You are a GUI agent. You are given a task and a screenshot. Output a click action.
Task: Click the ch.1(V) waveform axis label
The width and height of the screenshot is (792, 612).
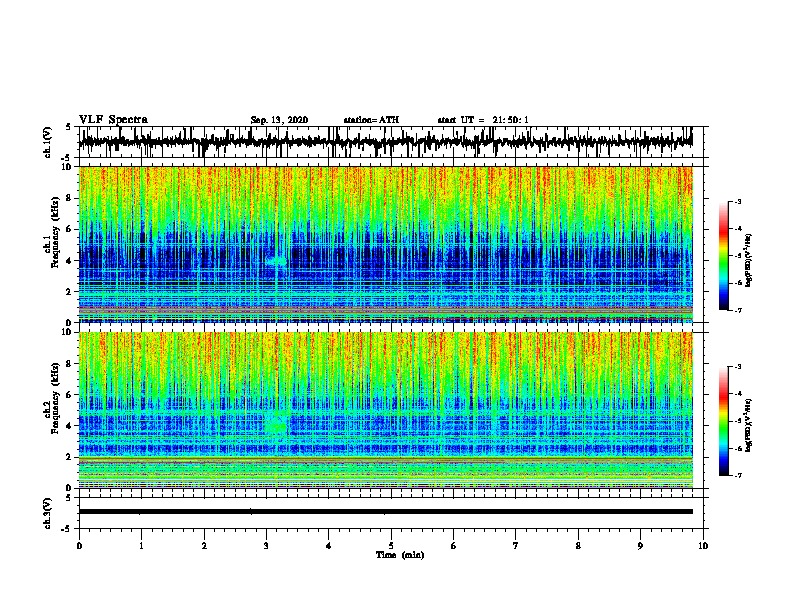point(48,142)
